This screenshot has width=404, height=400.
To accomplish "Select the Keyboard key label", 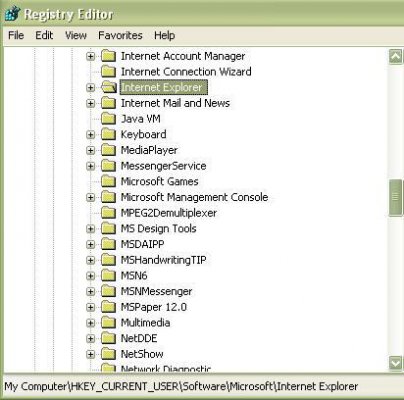I will pyautogui.click(x=143, y=134).
